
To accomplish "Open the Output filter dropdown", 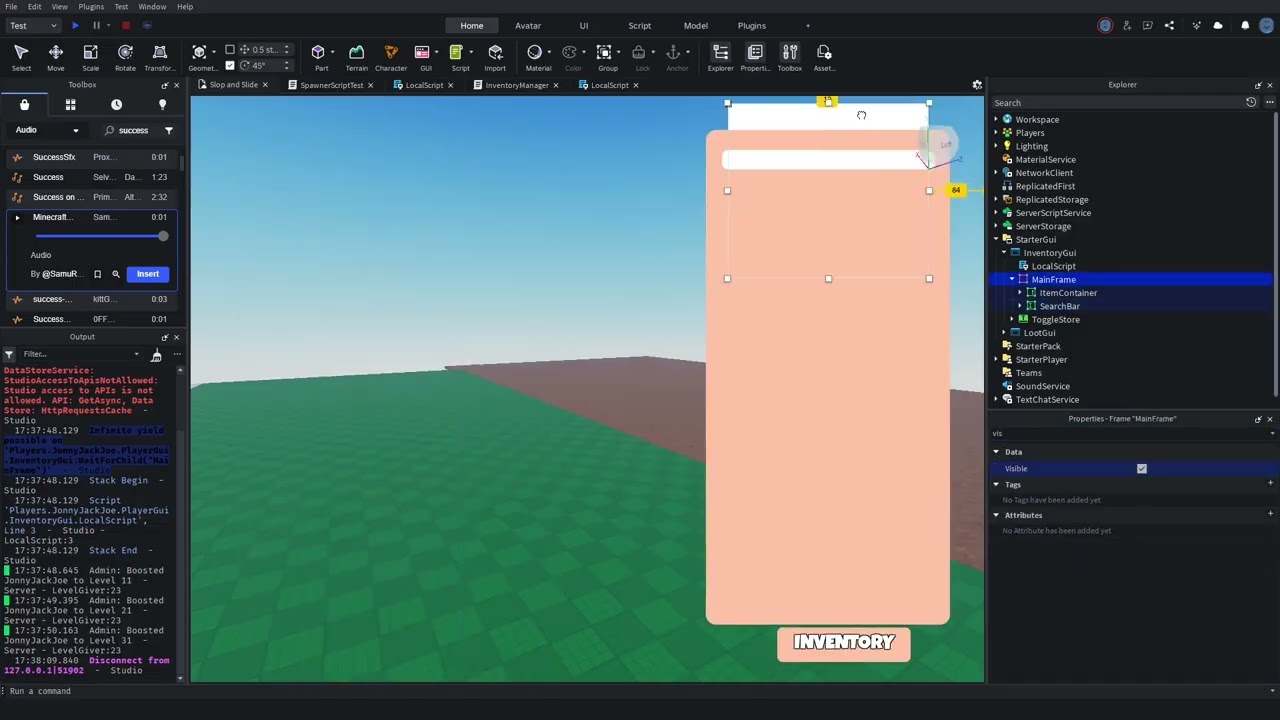I will (82, 354).
